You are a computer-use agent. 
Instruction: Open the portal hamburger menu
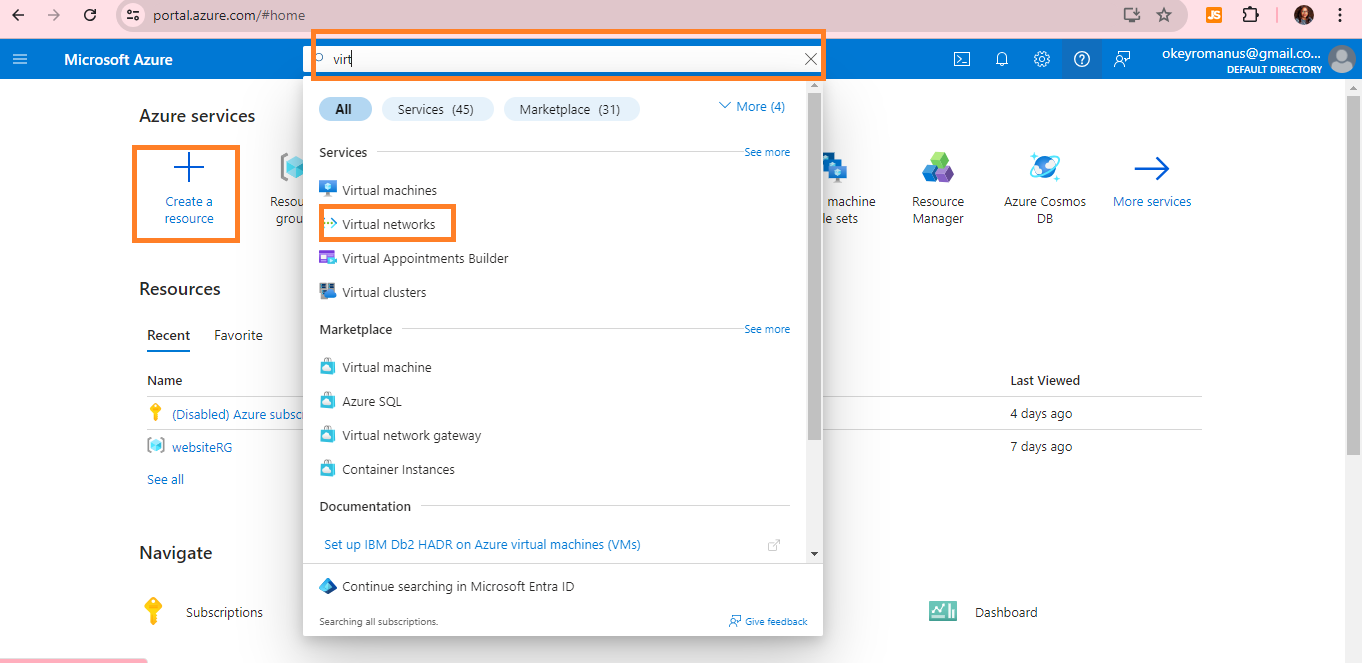click(x=20, y=59)
